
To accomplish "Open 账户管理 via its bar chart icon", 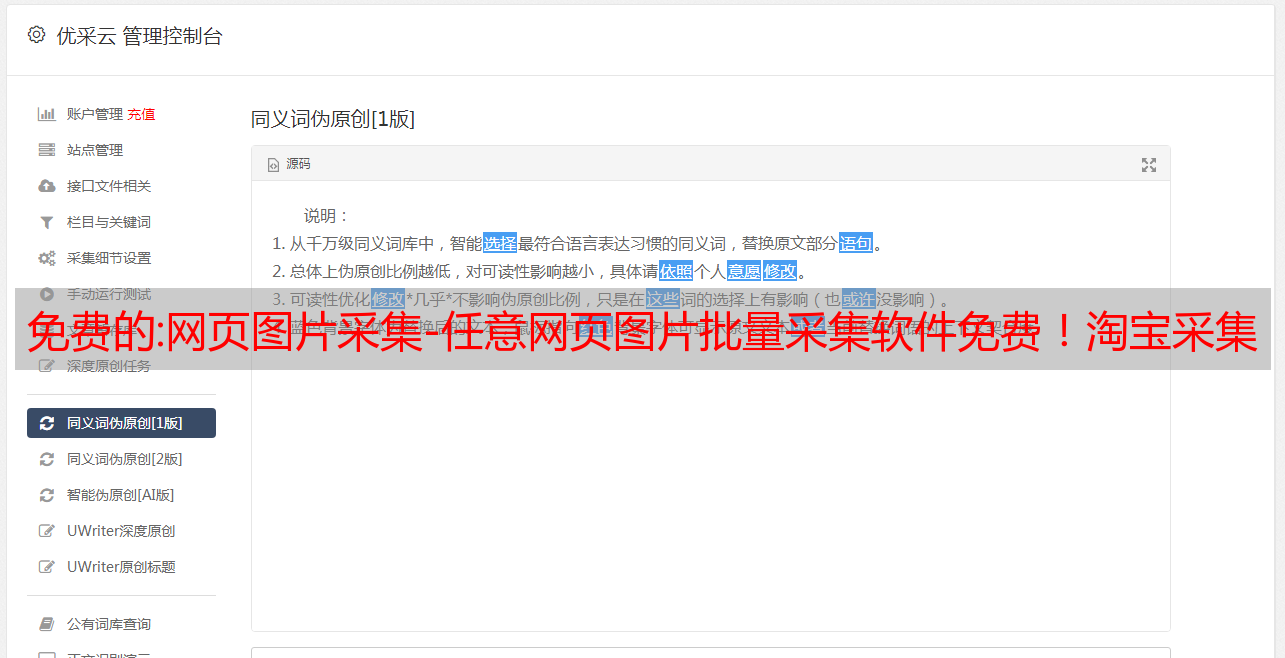I will tap(46, 114).
